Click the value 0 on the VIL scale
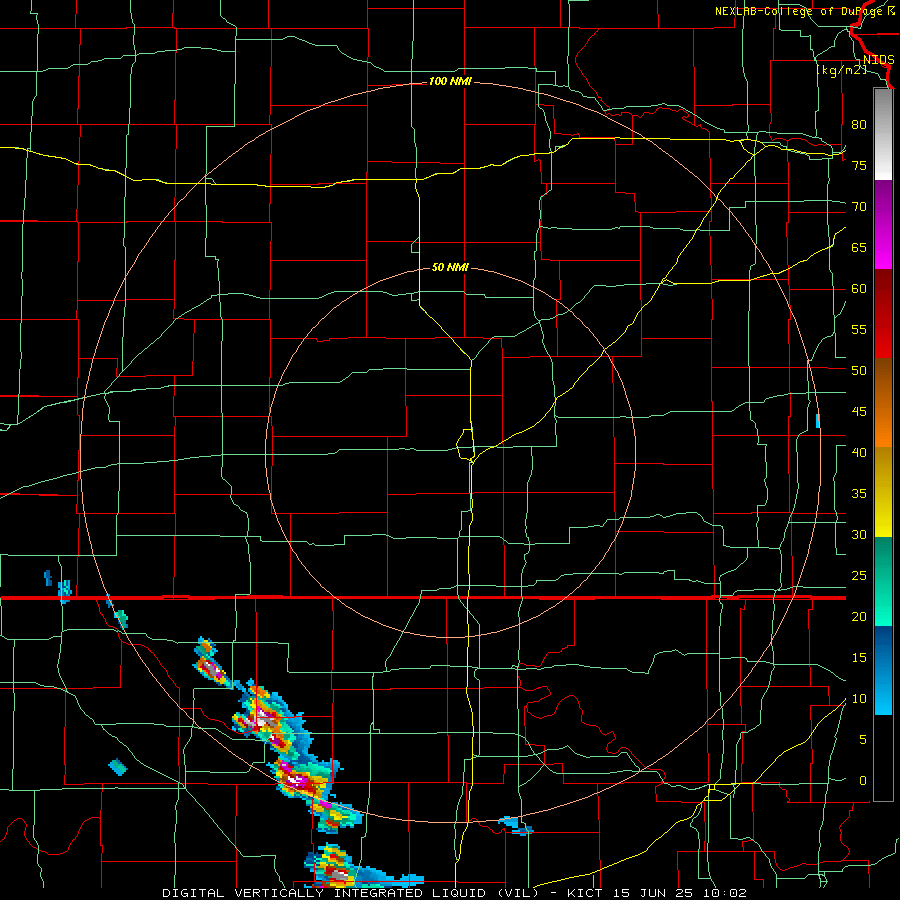 863,781
